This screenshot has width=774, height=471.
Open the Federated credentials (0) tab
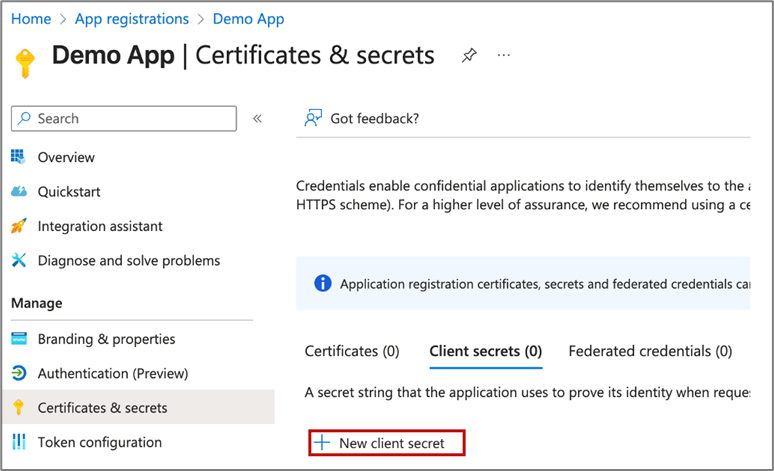(x=649, y=351)
